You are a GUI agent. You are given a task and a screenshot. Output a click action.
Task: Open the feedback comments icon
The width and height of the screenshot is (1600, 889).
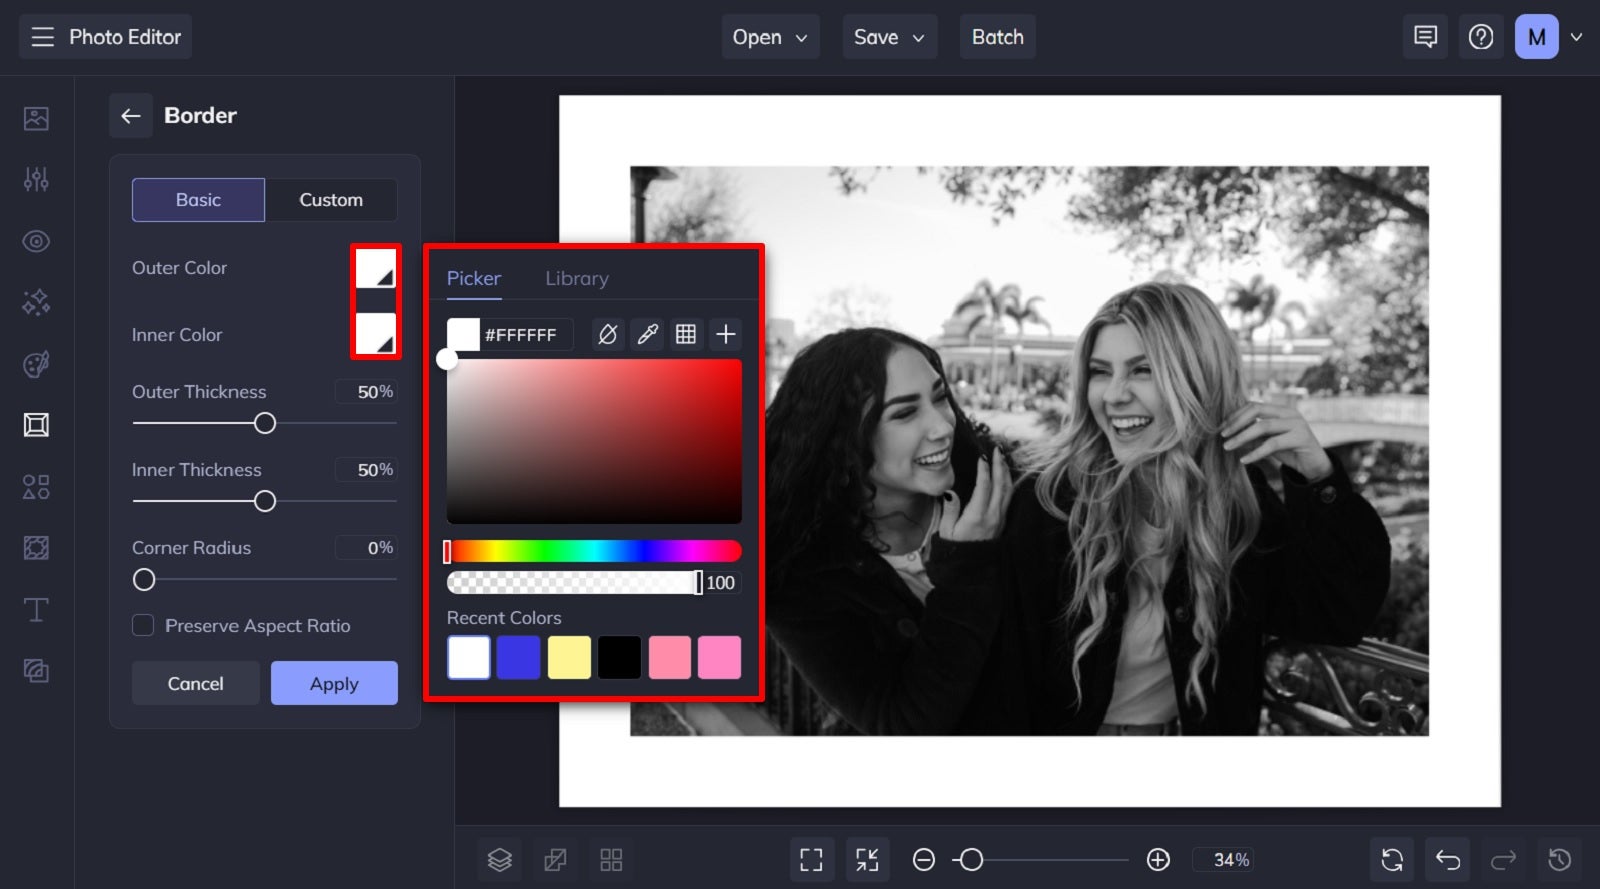(x=1425, y=37)
